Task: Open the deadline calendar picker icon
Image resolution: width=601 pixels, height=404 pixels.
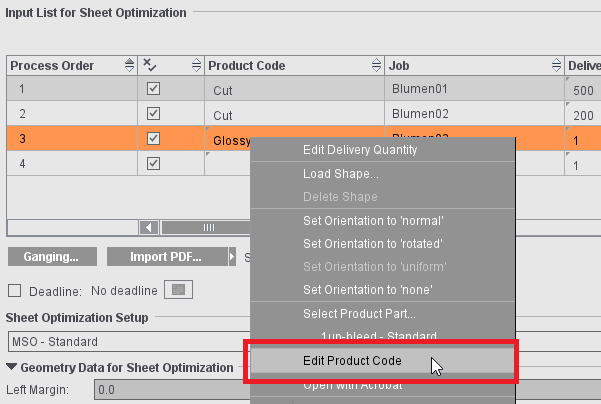Action: pos(178,291)
